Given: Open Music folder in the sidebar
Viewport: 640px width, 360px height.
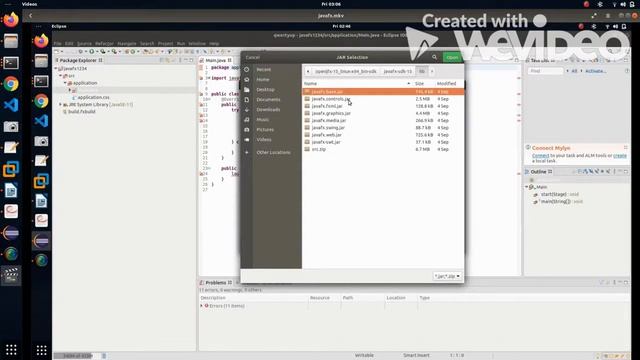Looking at the screenshot, I should [262, 120].
